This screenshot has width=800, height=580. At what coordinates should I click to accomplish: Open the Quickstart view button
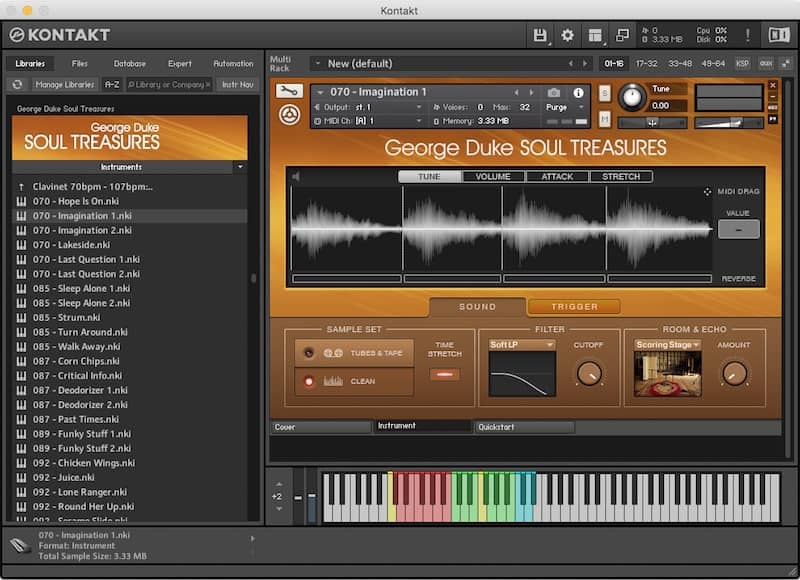524,427
